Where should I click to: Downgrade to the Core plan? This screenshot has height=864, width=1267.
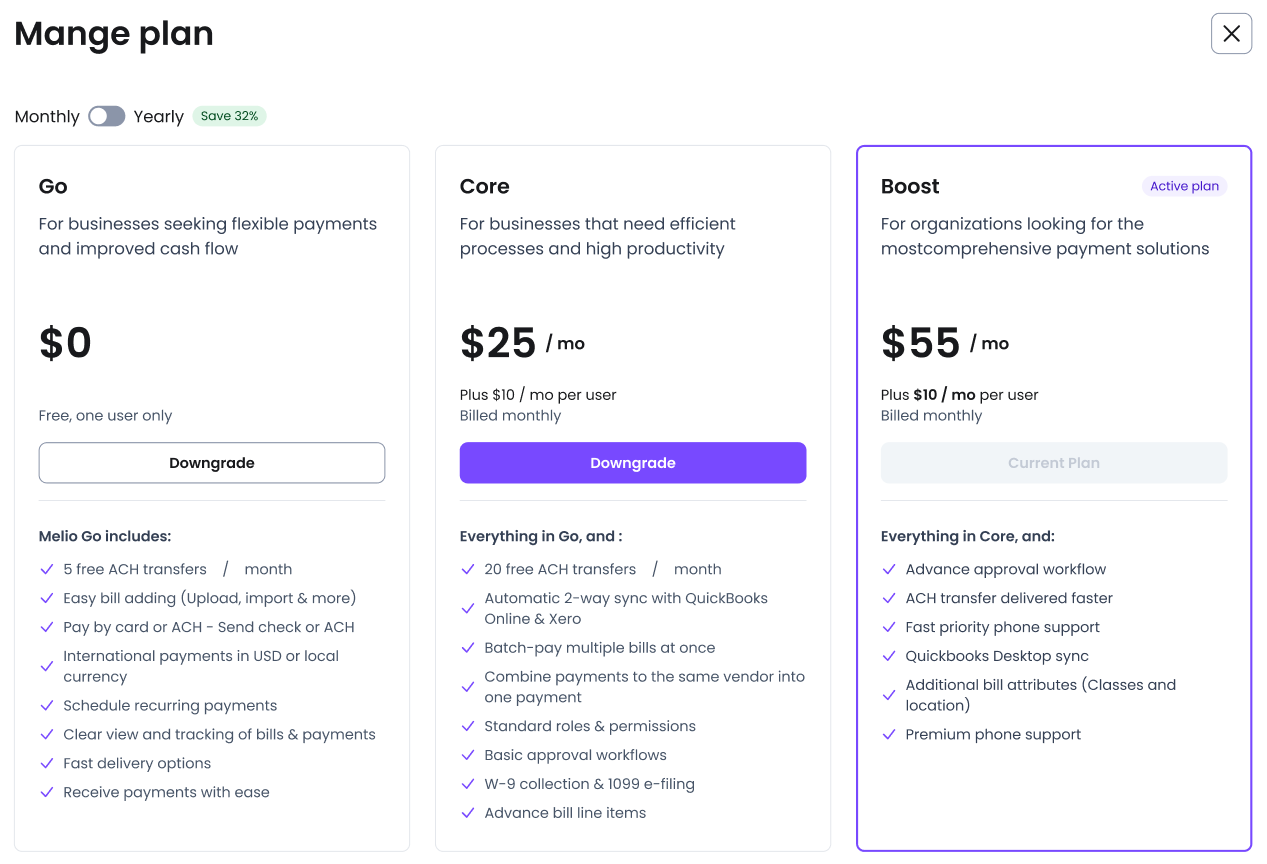tap(633, 463)
